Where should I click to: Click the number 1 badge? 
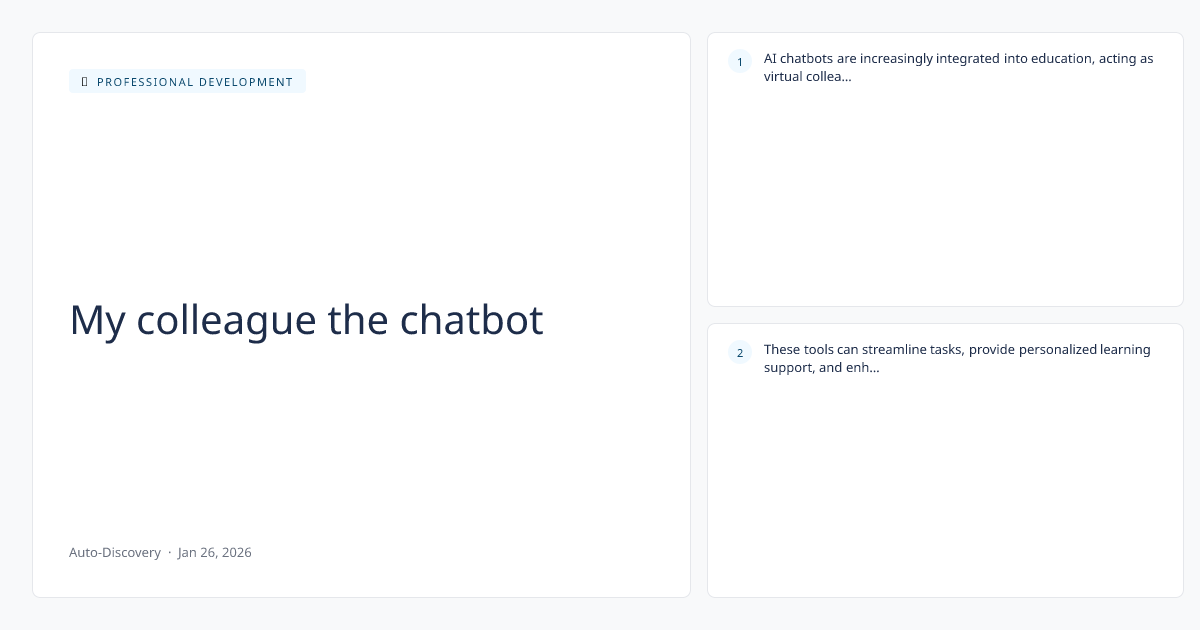tap(740, 62)
